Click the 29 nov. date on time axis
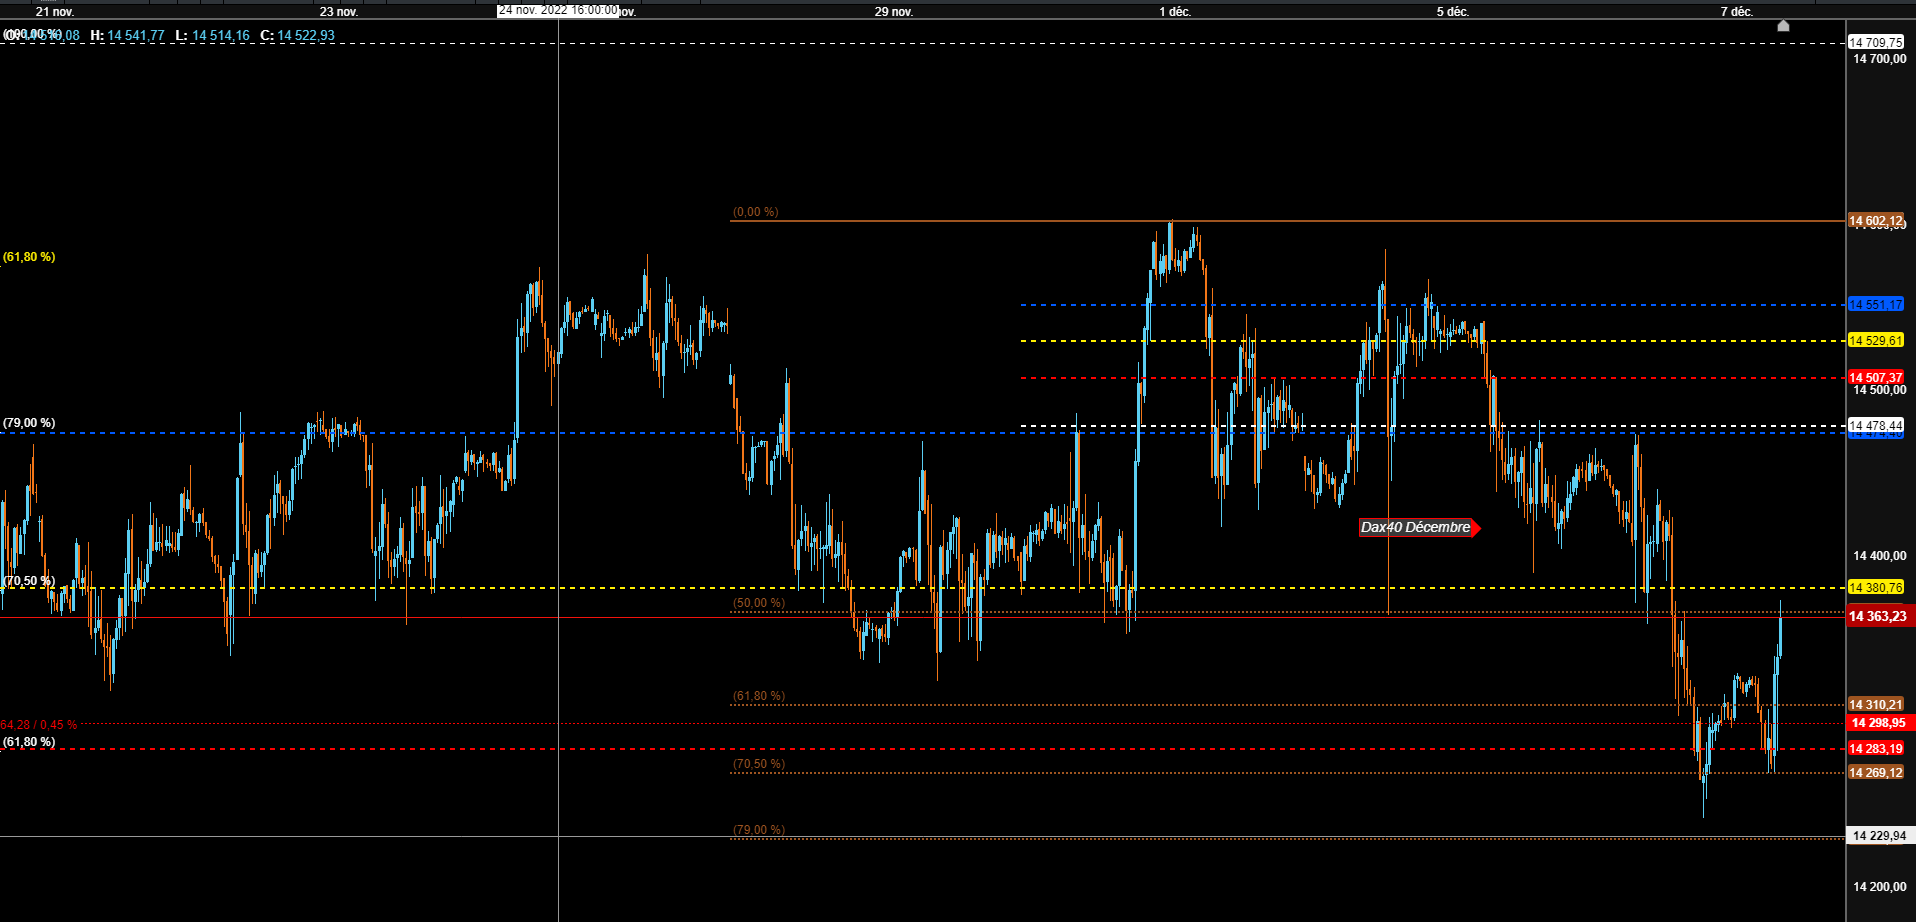 (894, 12)
